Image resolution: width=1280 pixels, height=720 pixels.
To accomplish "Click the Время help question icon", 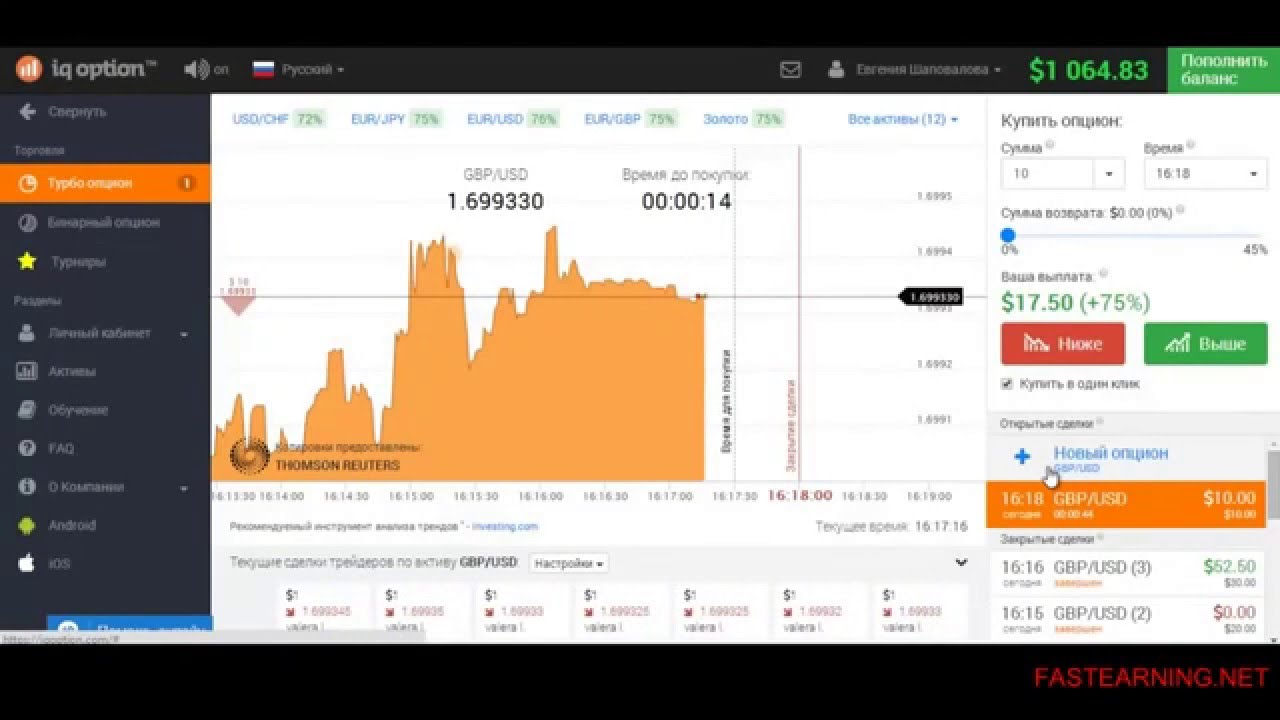I will (1191, 146).
